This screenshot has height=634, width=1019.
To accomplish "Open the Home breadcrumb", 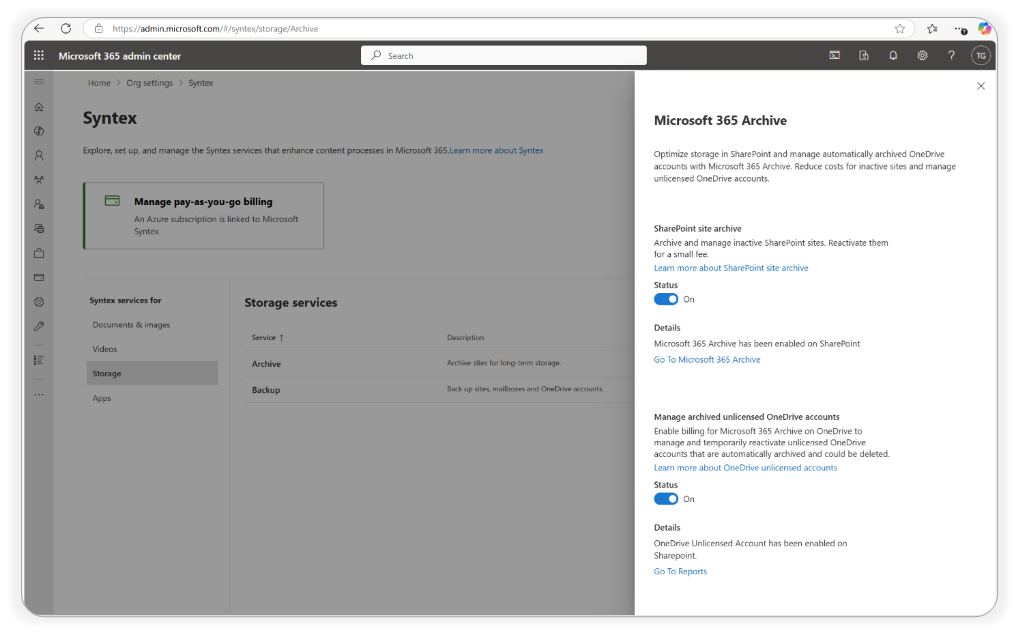I will coord(99,83).
